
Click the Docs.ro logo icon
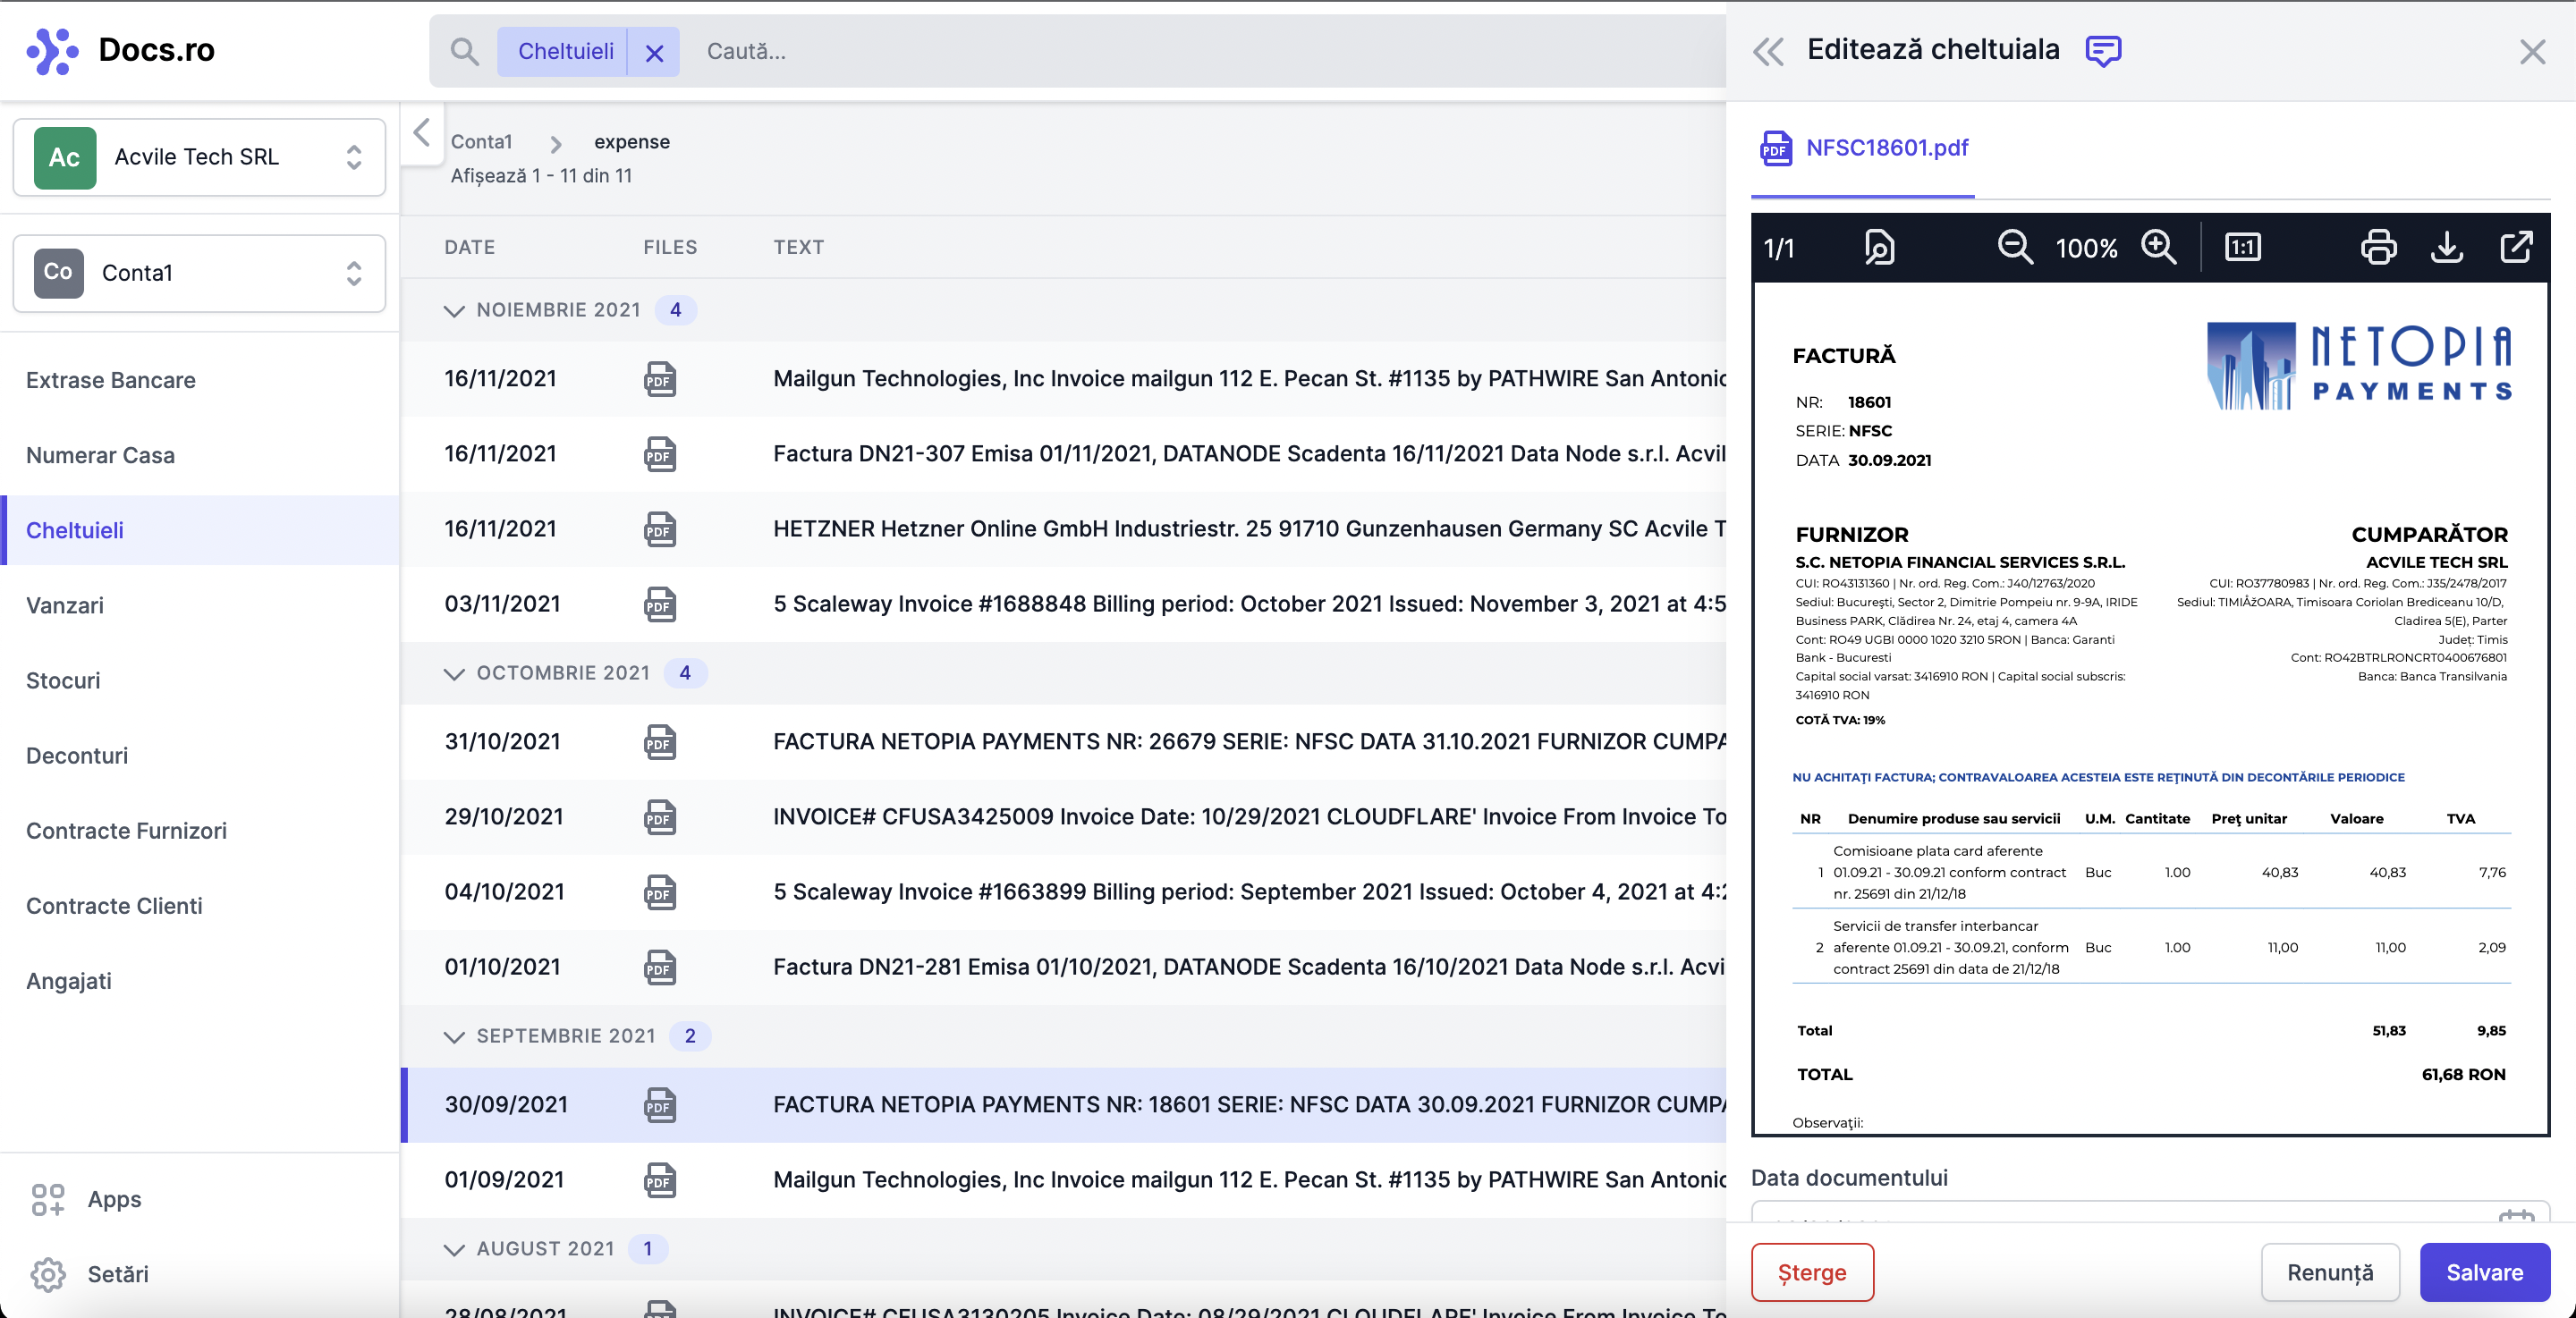(x=52, y=51)
